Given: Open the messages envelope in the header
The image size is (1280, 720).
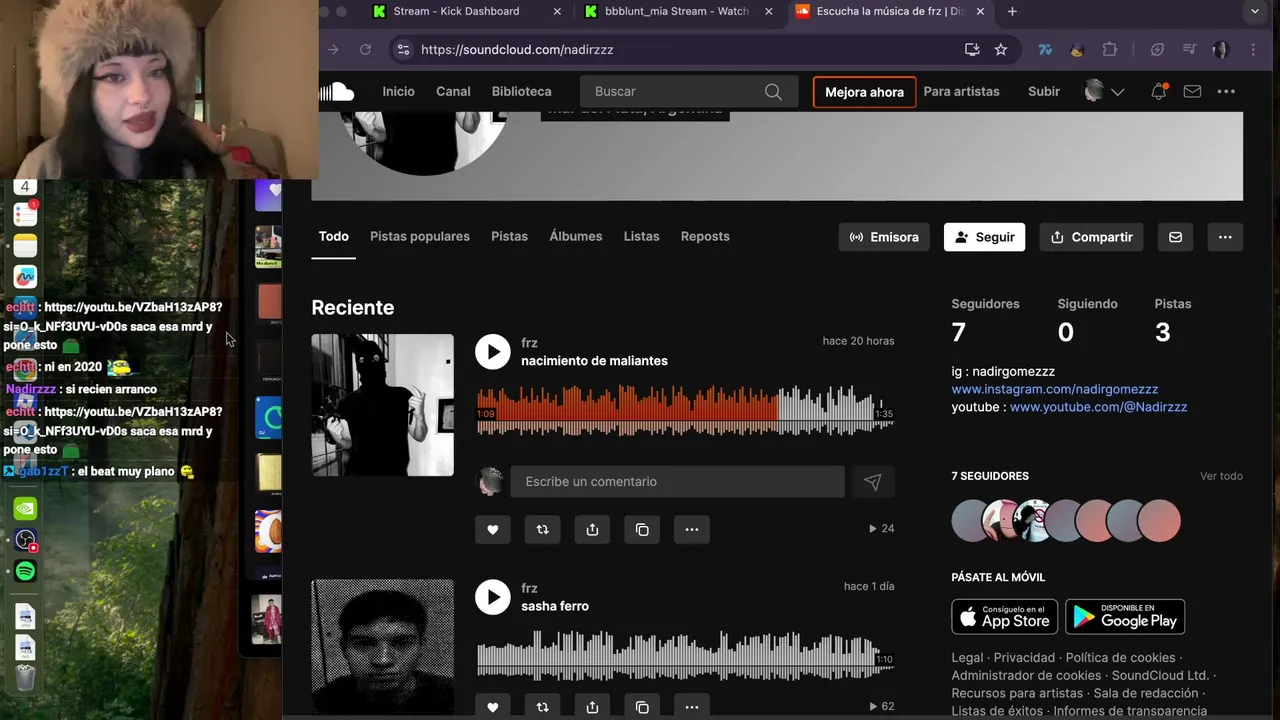Looking at the screenshot, I should [x=1192, y=91].
